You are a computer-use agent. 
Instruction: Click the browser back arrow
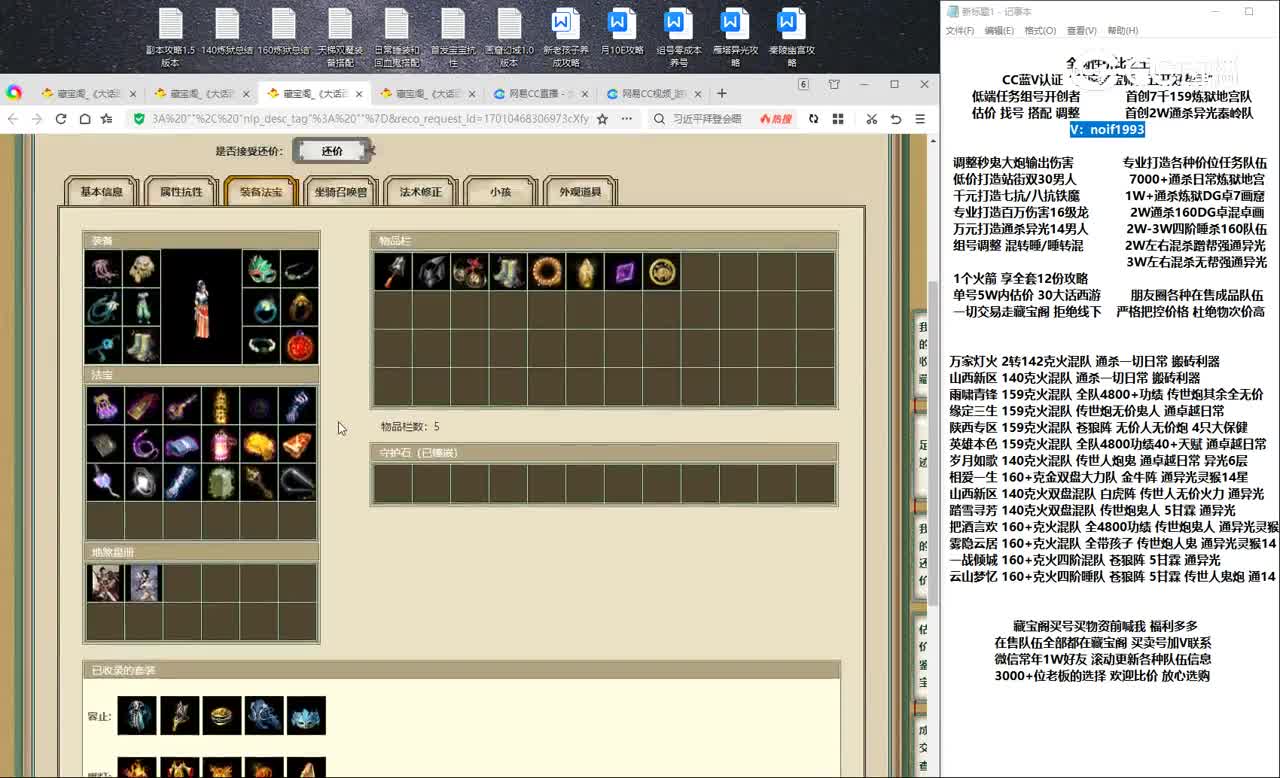[x=13, y=119]
